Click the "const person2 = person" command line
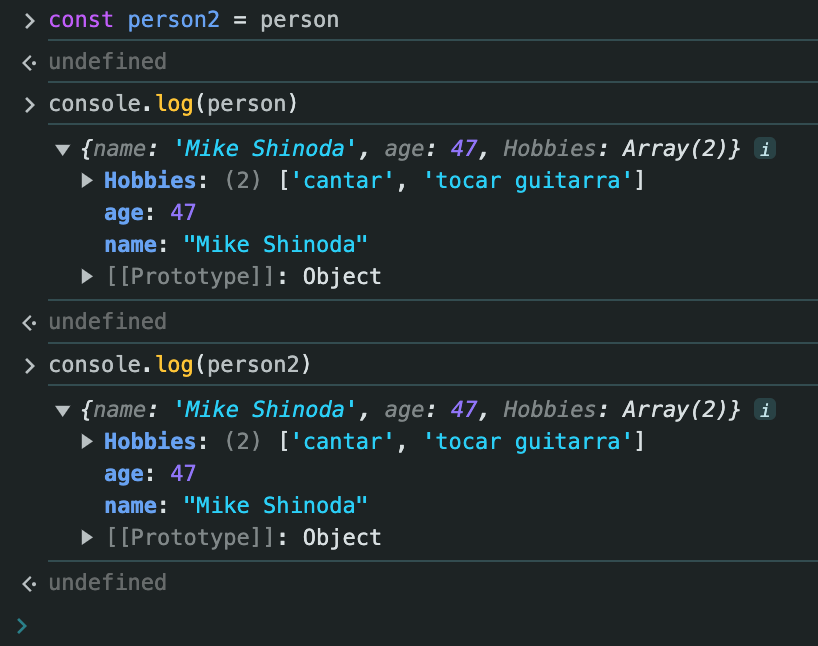 194,20
